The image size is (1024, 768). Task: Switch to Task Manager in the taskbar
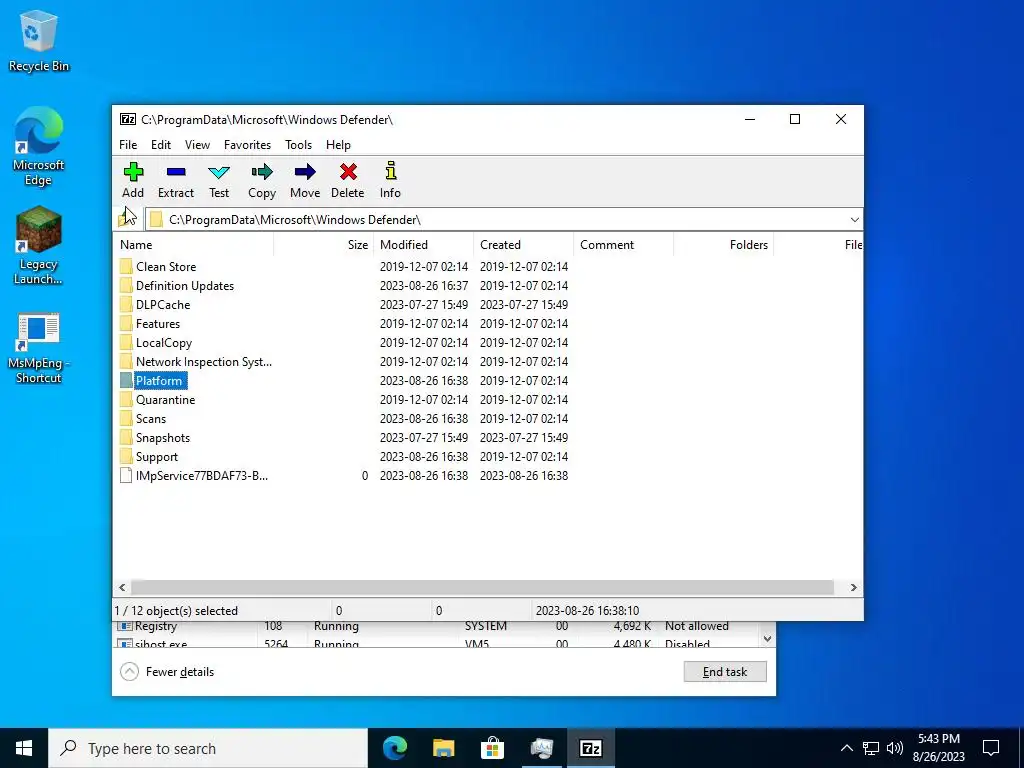pos(542,748)
